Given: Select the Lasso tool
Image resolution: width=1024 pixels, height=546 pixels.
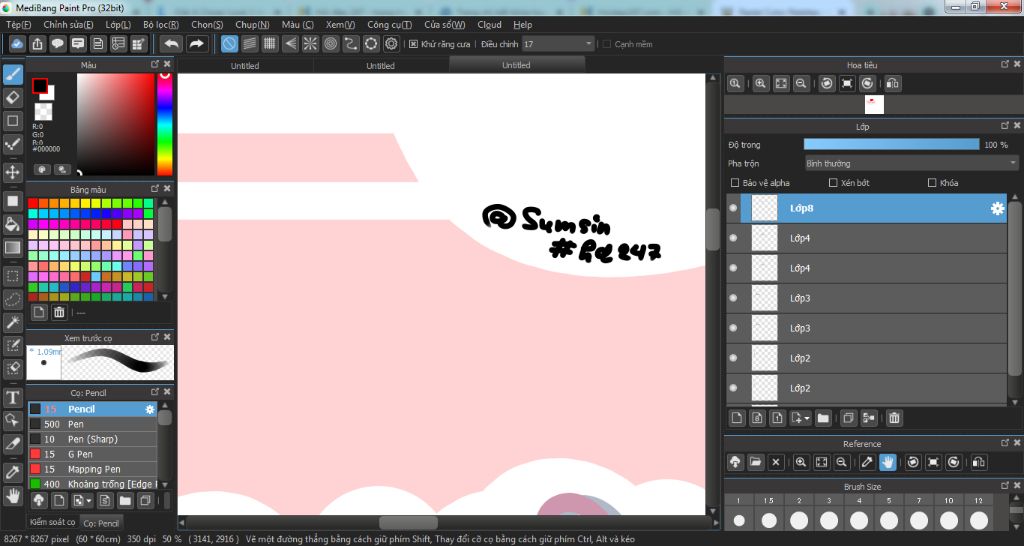Looking at the screenshot, I should tap(12, 299).
